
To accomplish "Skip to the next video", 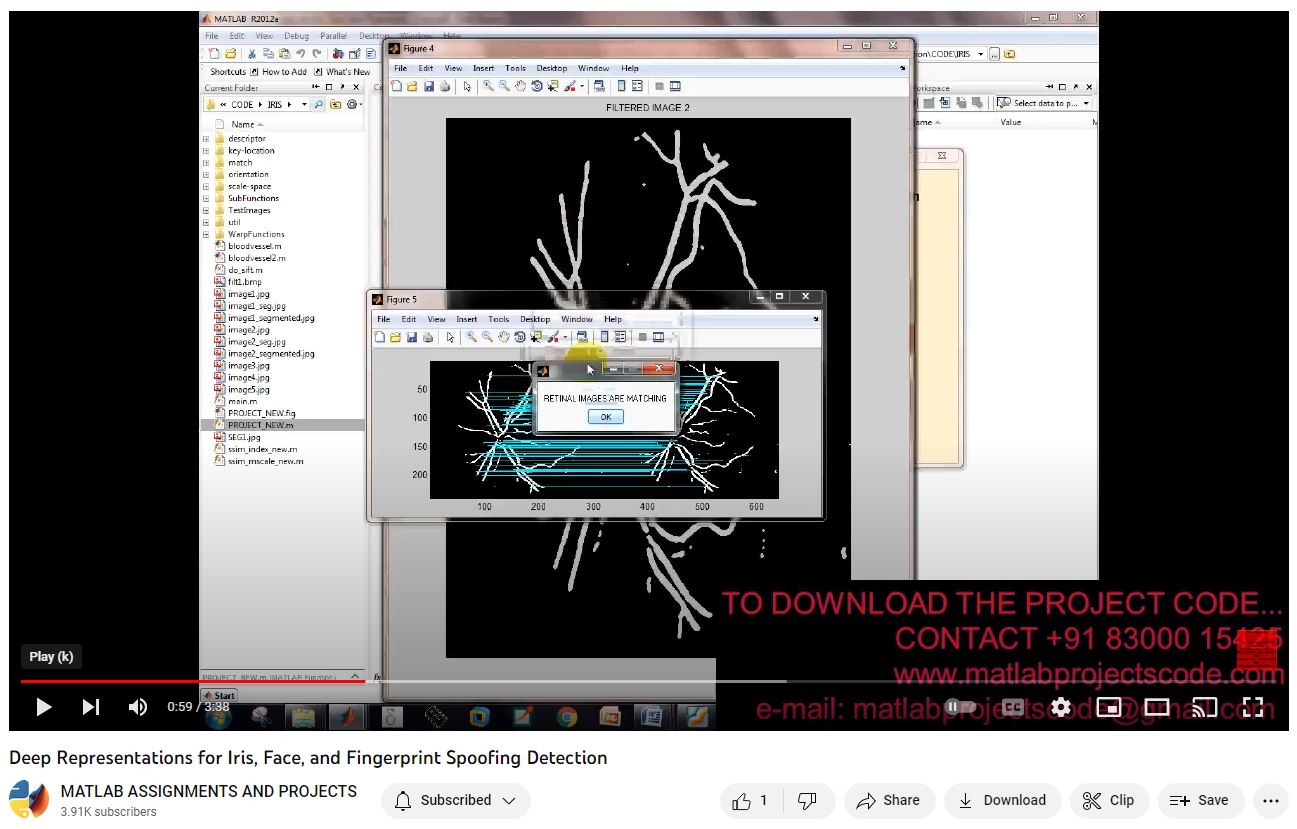I will (91, 707).
